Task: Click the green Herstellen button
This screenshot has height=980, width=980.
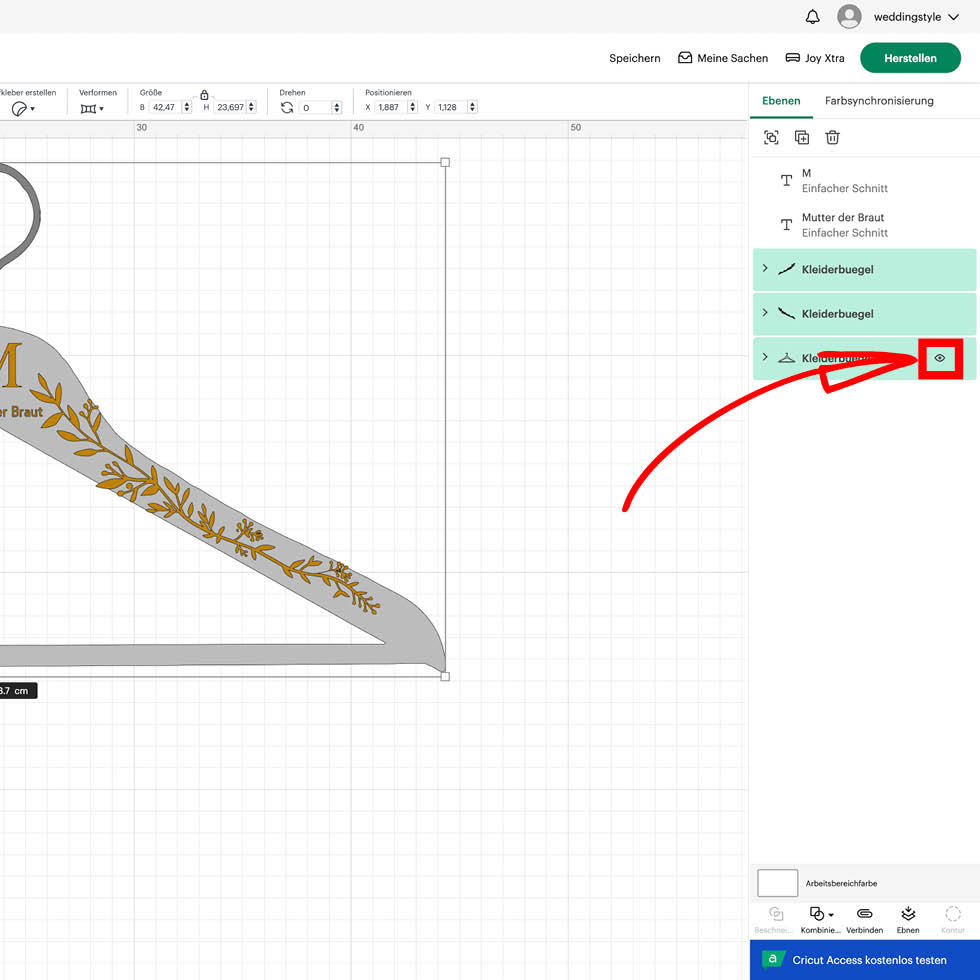Action: [910, 58]
